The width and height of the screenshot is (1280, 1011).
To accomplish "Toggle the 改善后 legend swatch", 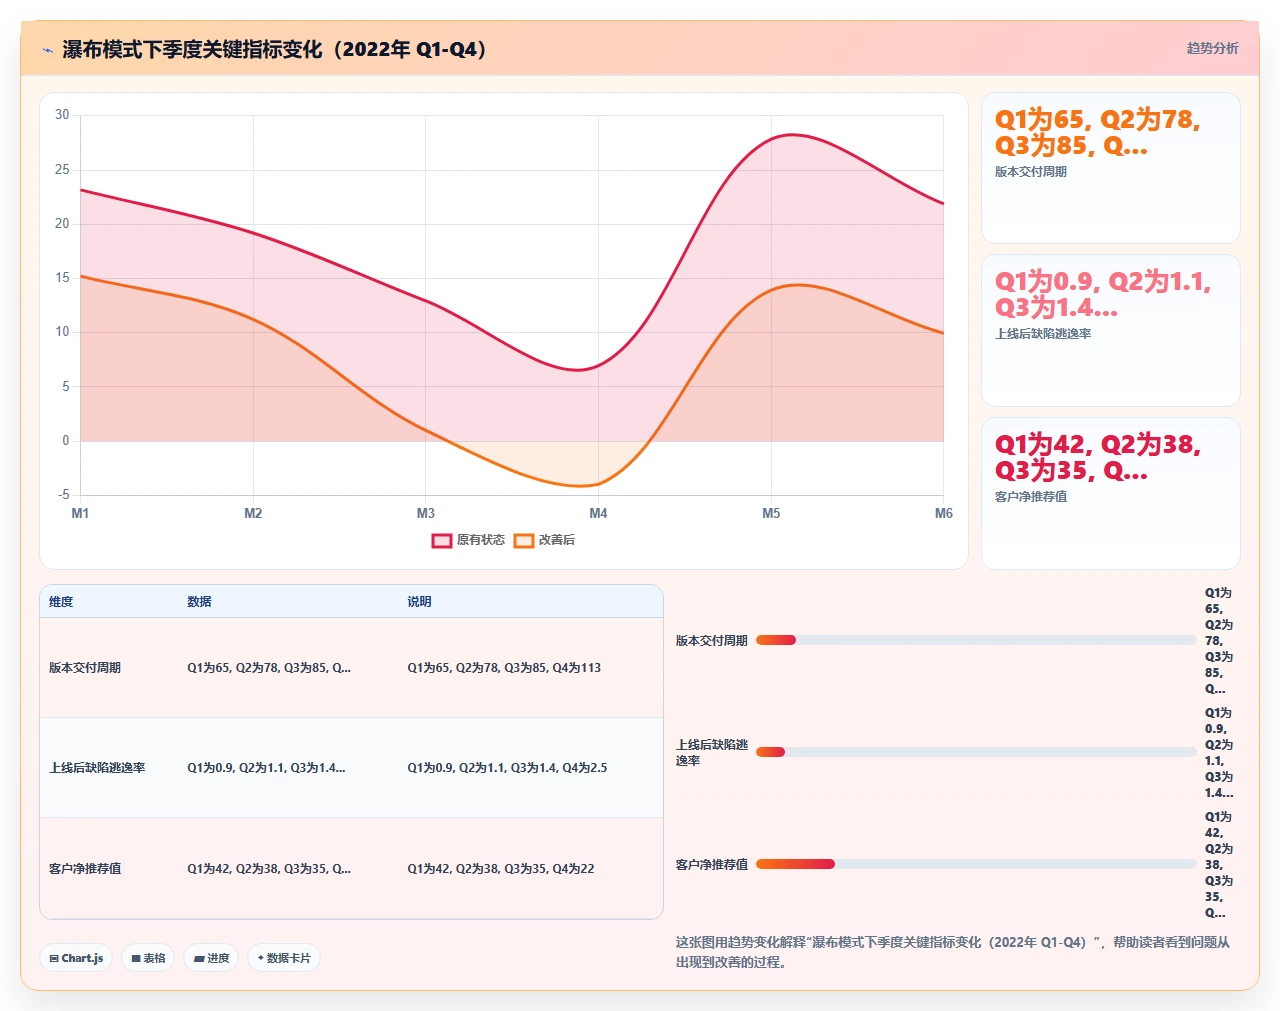I will (524, 540).
